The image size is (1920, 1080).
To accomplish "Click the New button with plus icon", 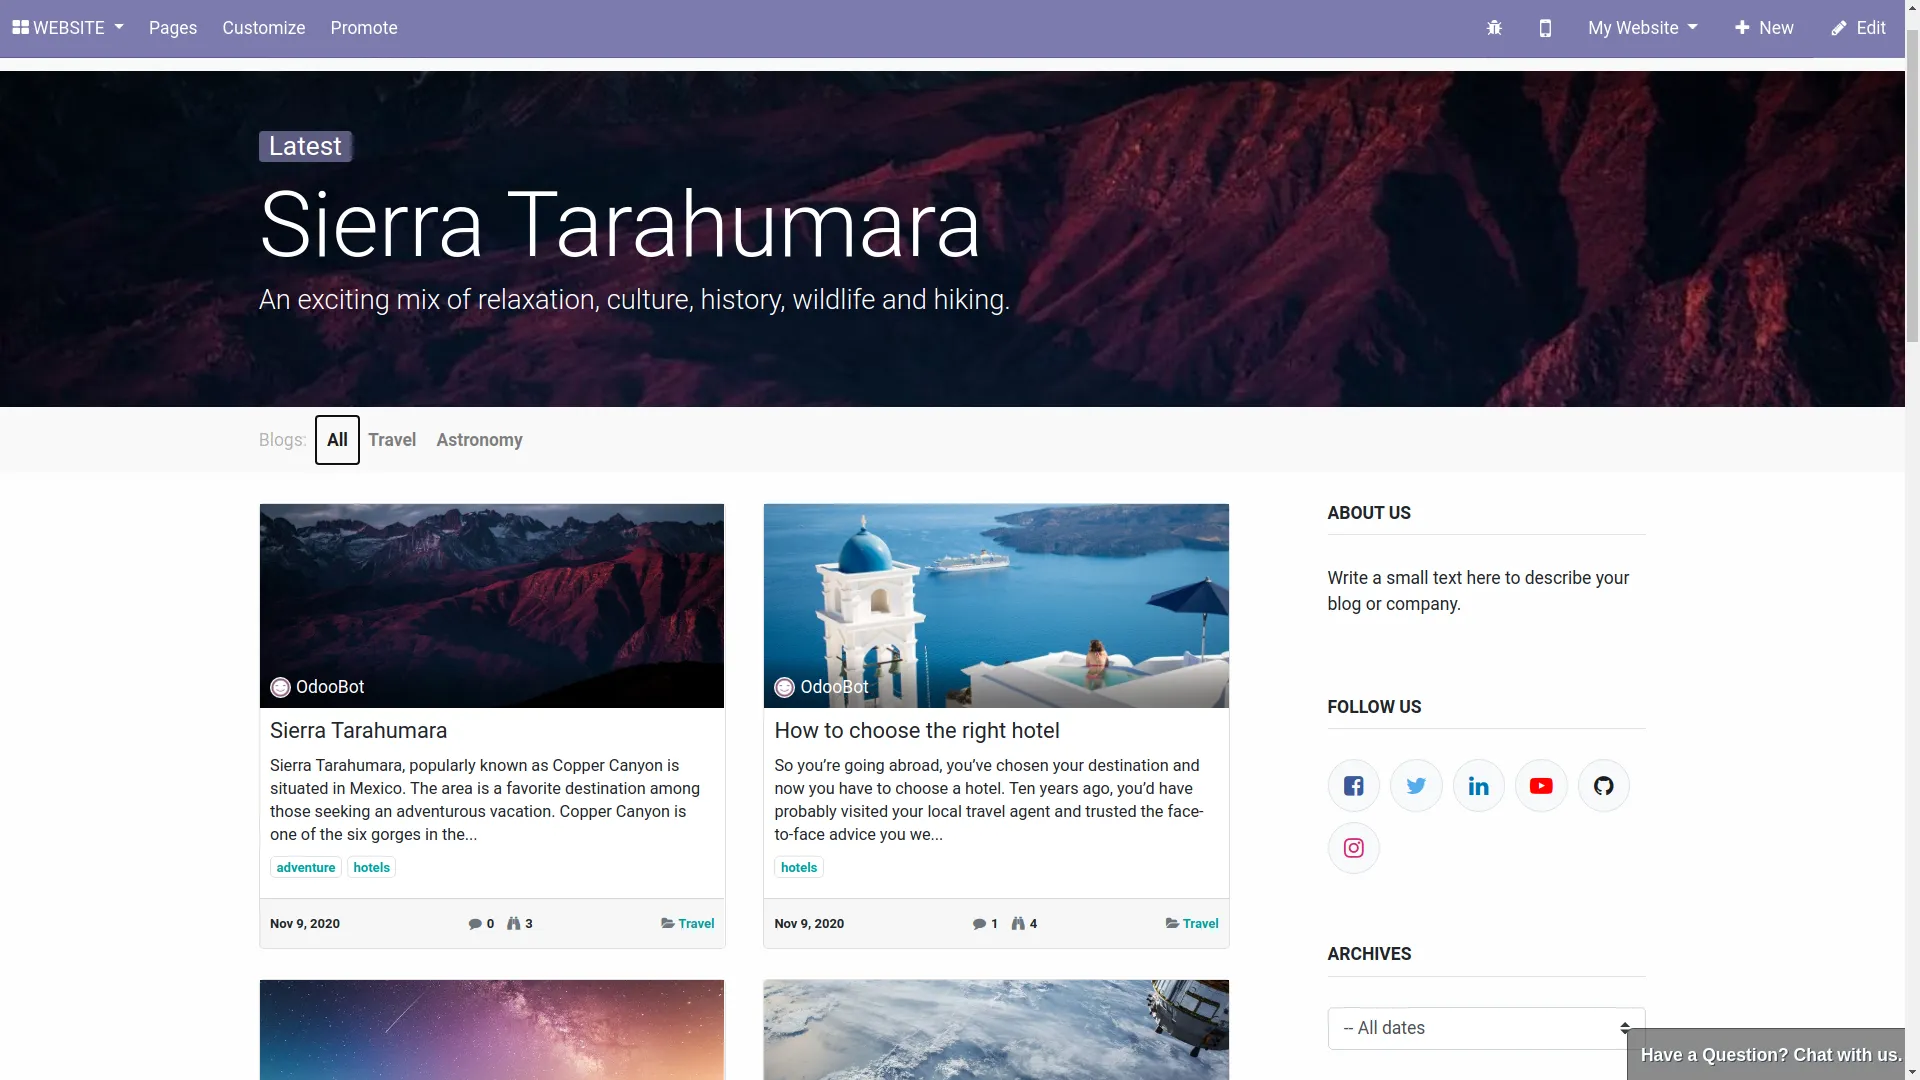I will [x=1764, y=28].
